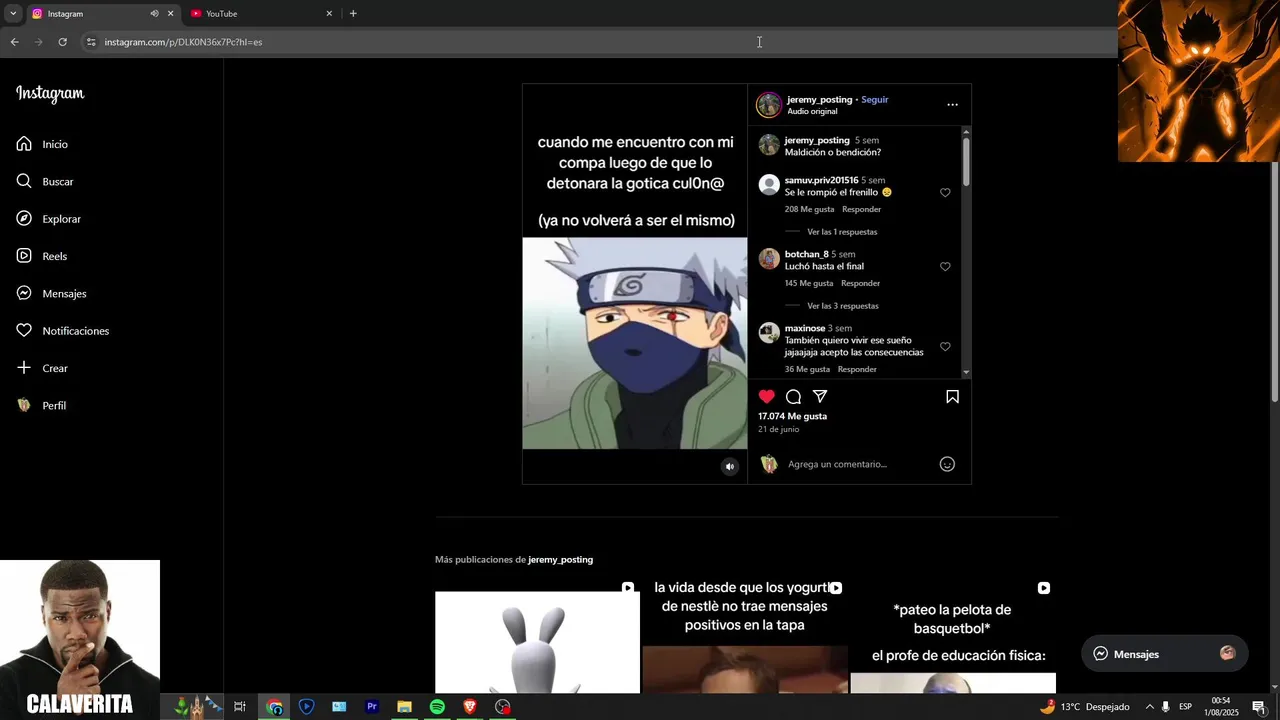
Task: Open jeremy_posting link in Más publicaciones
Action: [560, 559]
